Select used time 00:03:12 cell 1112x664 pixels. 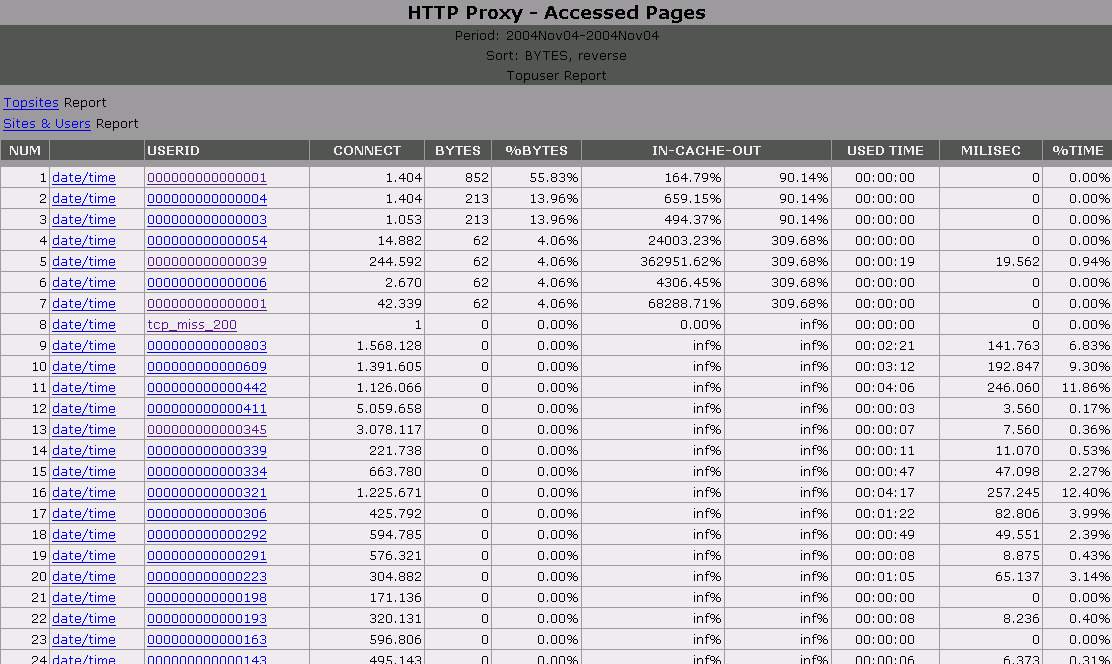tap(885, 367)
